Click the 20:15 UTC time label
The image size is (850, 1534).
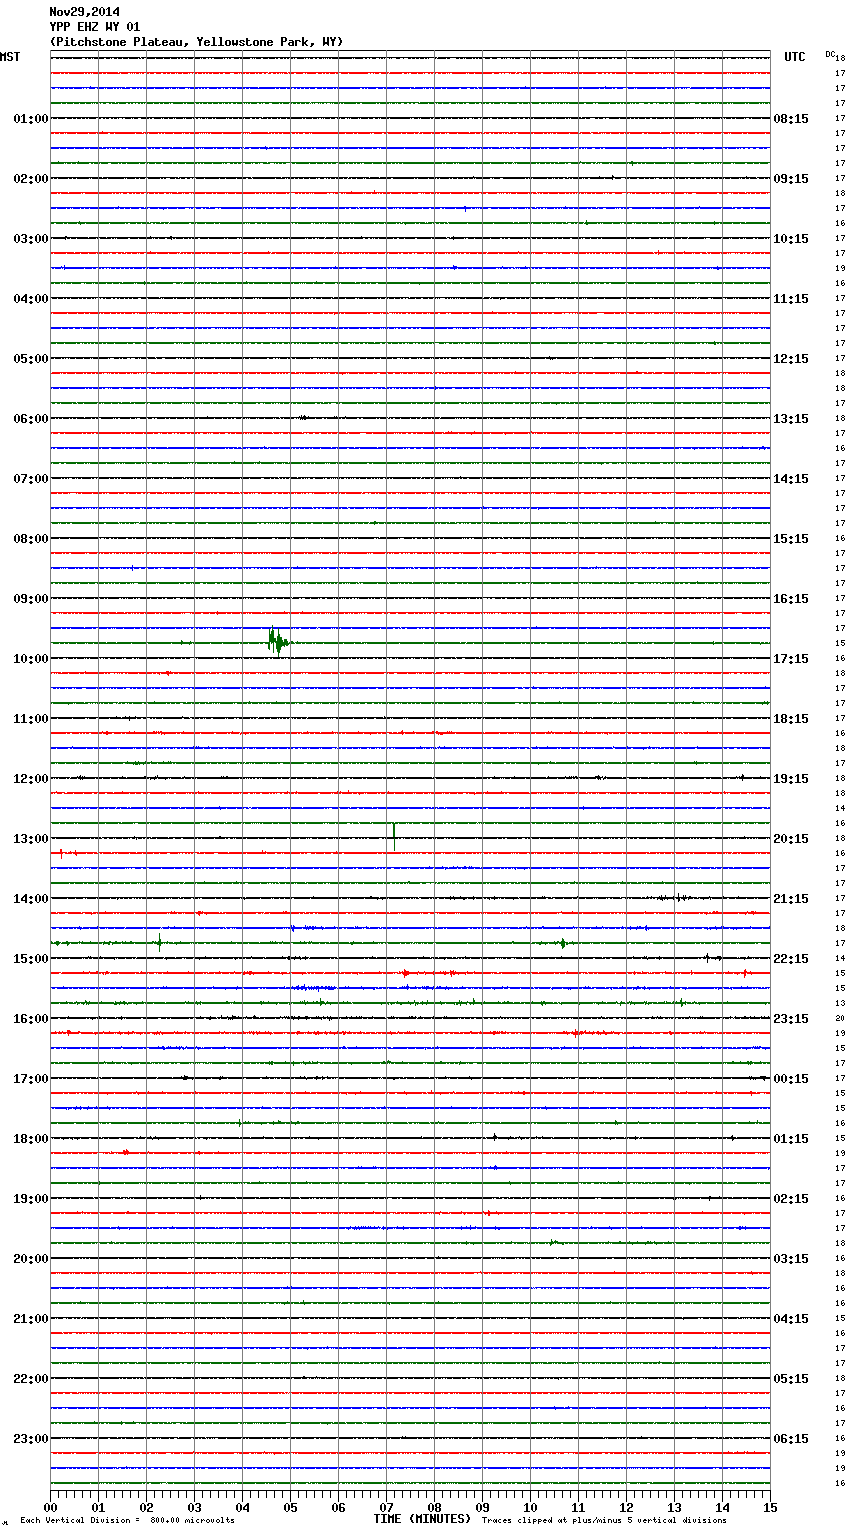pos(791,839)
